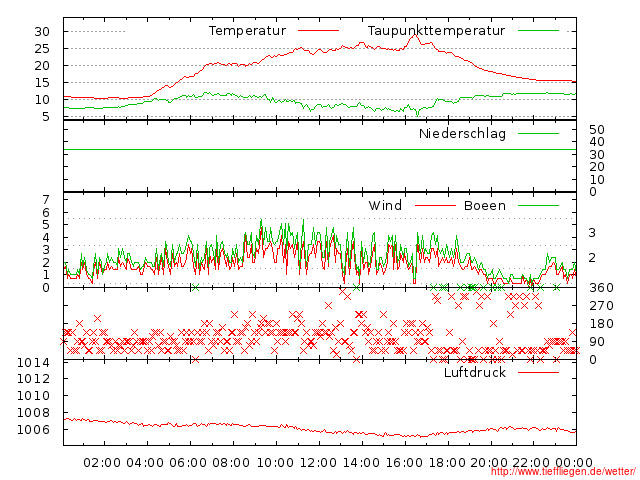Click the red Wind legend line
The width and height of the screenshot is (640, 480).
pos(435,206)
